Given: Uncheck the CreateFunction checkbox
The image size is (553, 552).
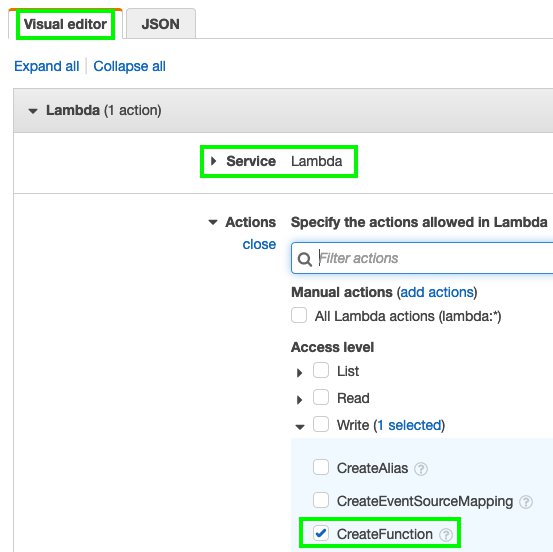Looking at the screenshot, I should (x=321, y=533).
